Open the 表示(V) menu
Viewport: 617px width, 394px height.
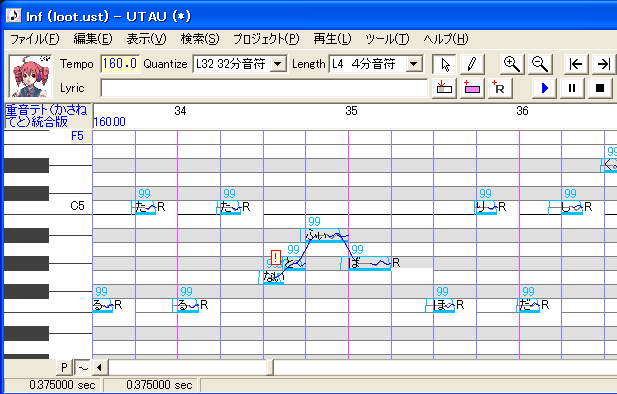pyautogui.click(x=146, y=39)
